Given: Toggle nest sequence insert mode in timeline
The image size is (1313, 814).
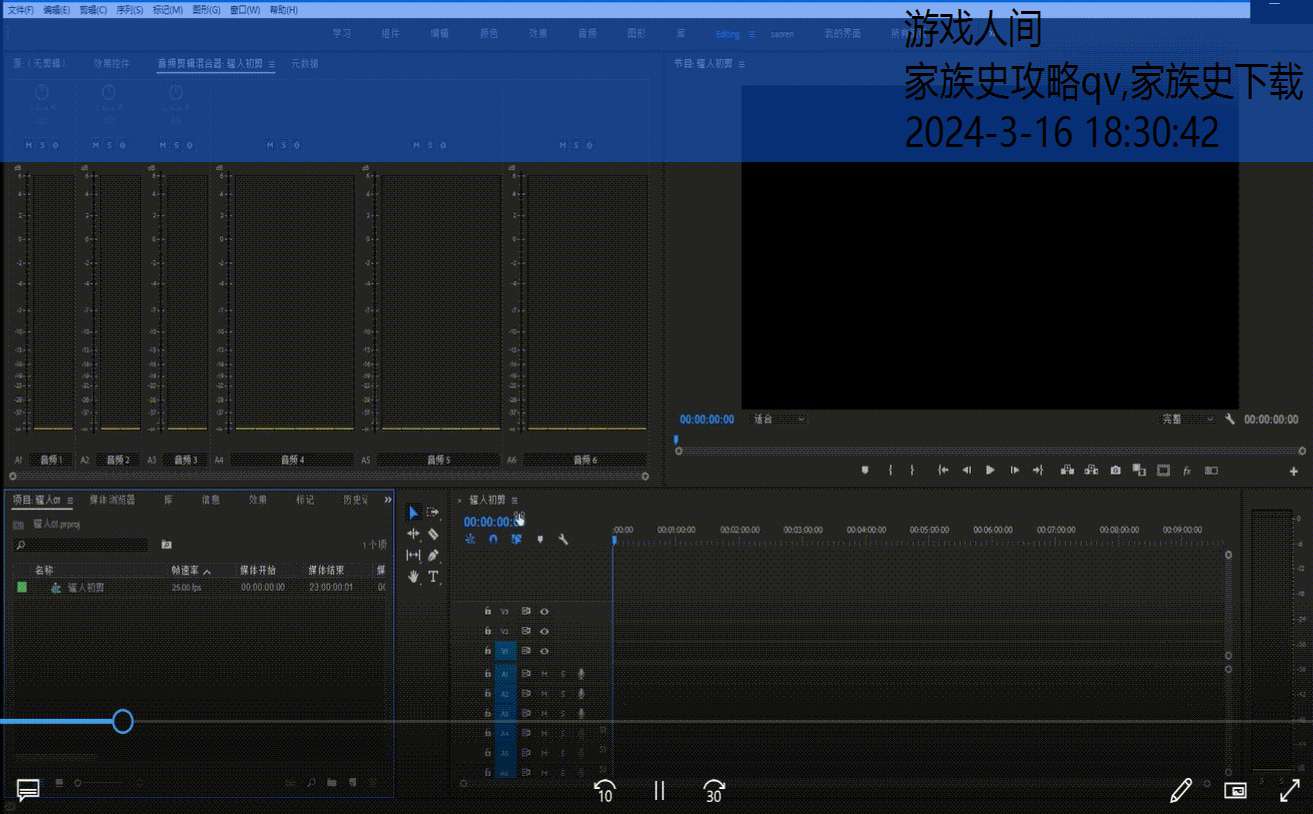Looking at the screenshot, I should [x=470, y=539].
